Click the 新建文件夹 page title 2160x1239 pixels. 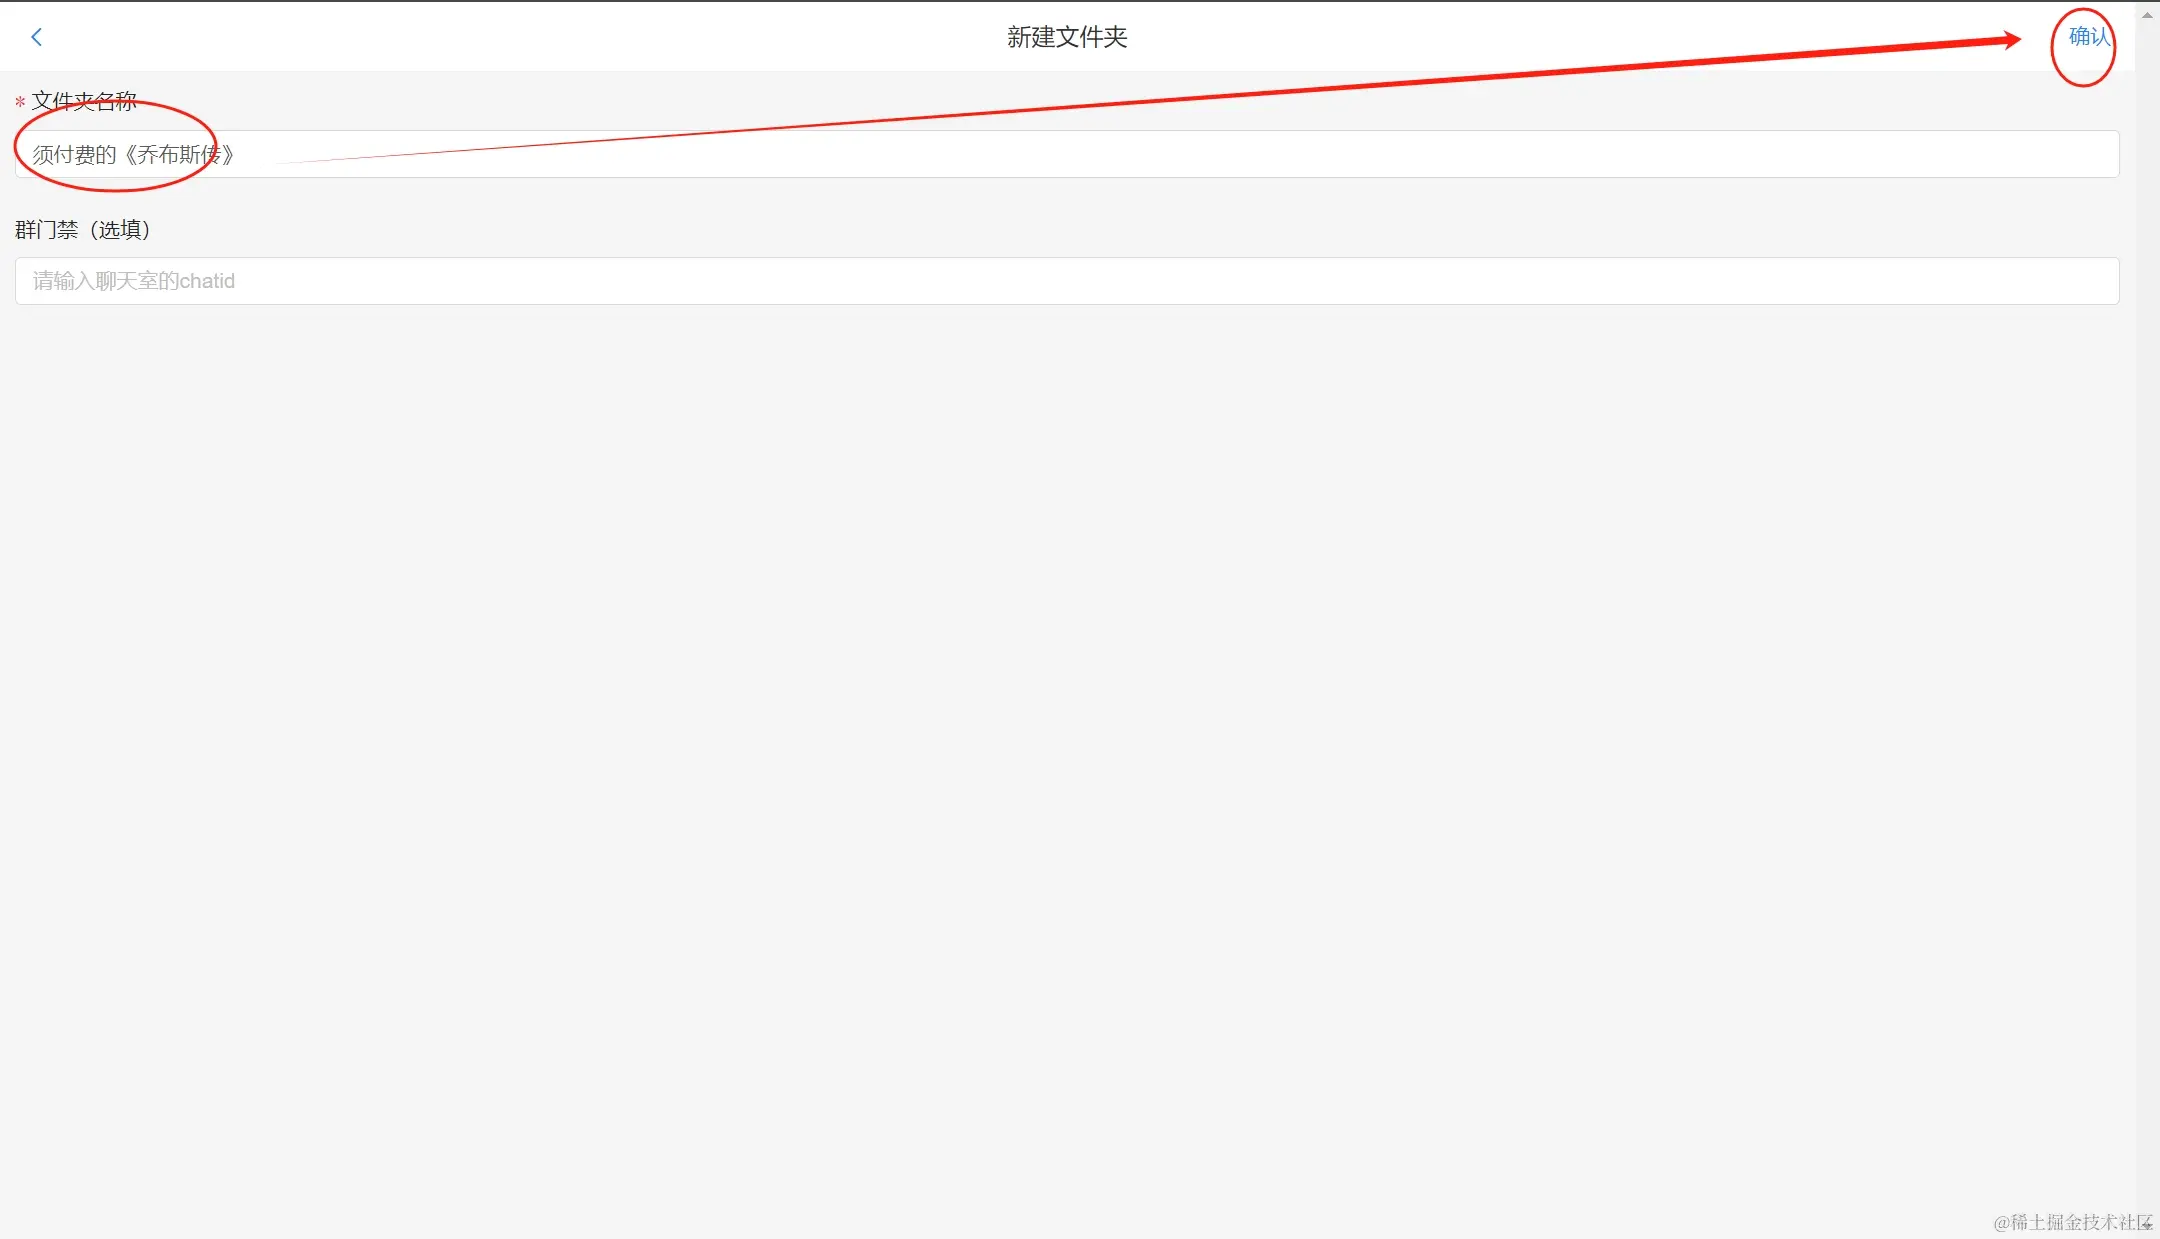point(1067,37)
